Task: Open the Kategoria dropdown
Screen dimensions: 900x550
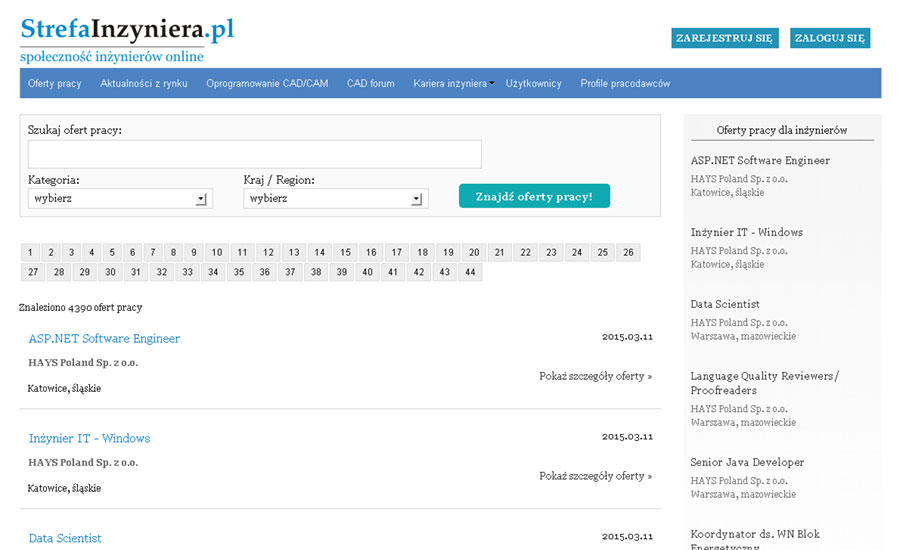Action: (x=120, y=199)
